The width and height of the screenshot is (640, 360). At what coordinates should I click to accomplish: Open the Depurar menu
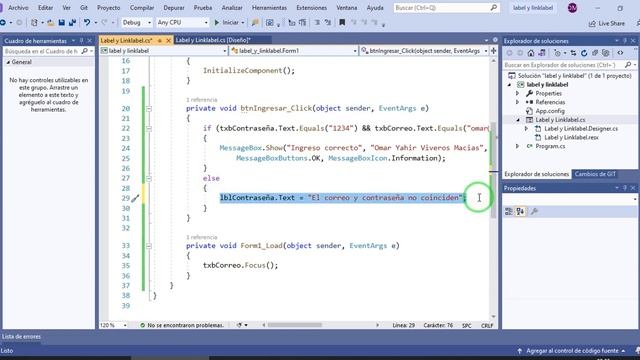tap(173, 8)
